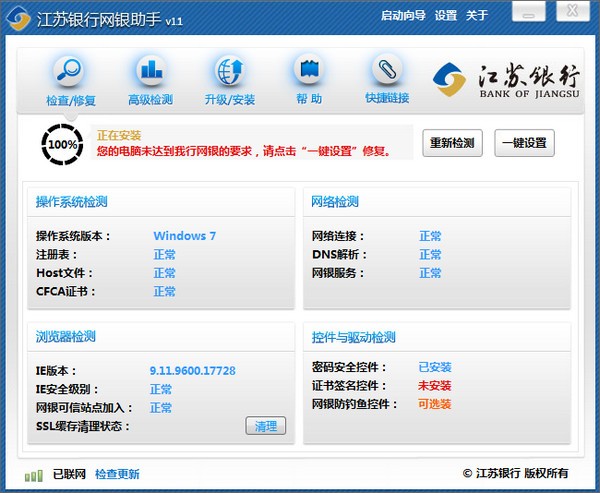Click the 检查更新 link
This screenshot has width=600, height=493.
[x=117, y=474]
